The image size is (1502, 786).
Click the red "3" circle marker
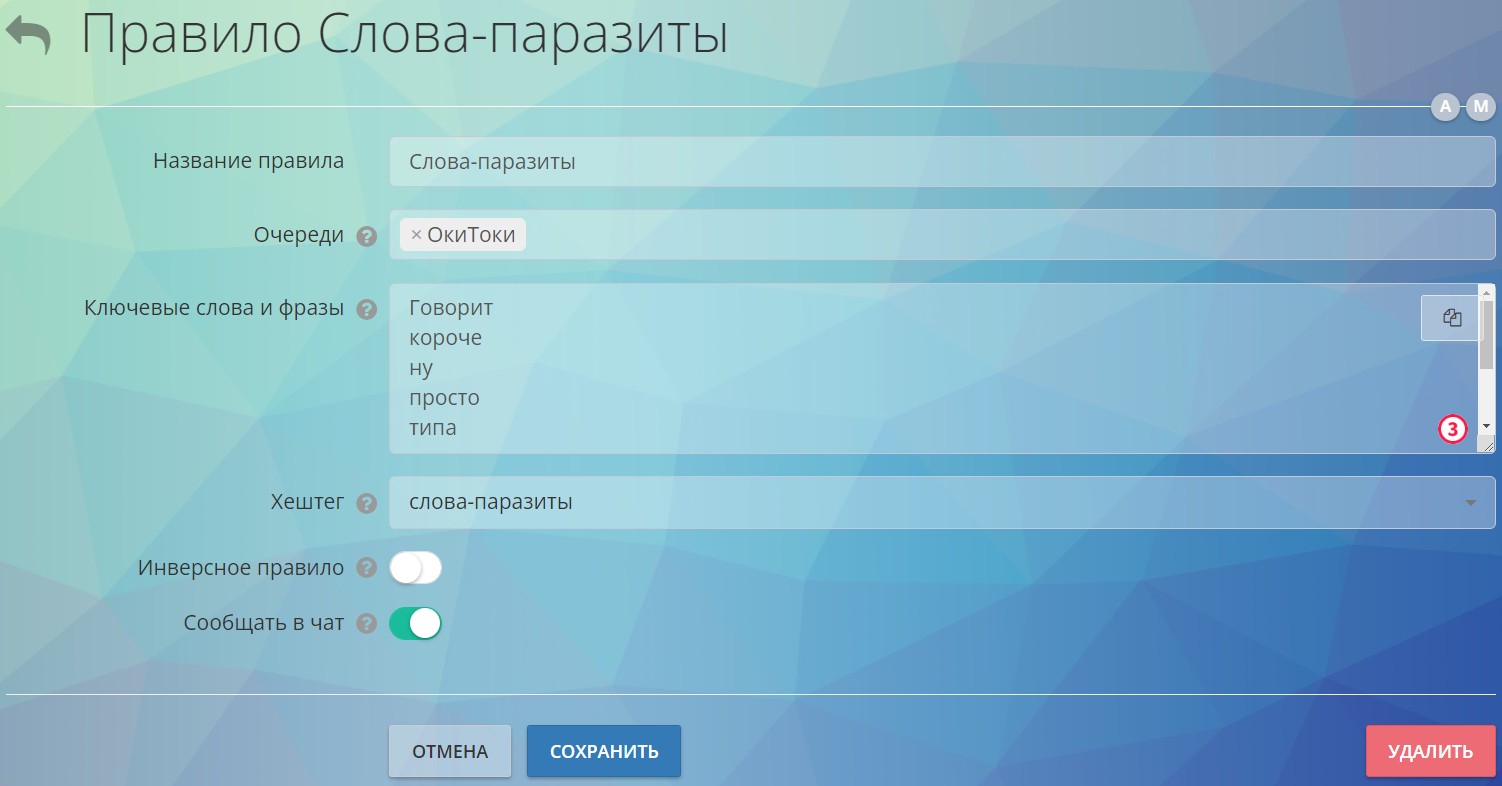(x=1452, y=429)
